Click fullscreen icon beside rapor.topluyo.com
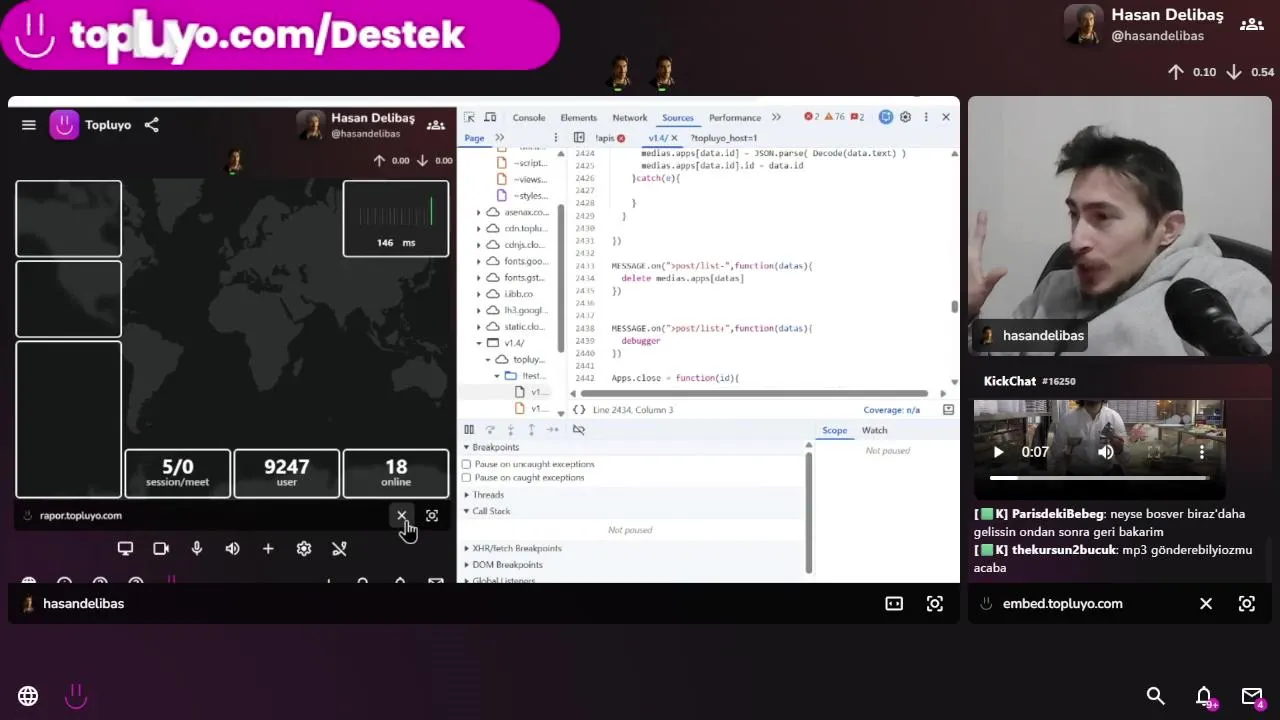 pos(432,516)
